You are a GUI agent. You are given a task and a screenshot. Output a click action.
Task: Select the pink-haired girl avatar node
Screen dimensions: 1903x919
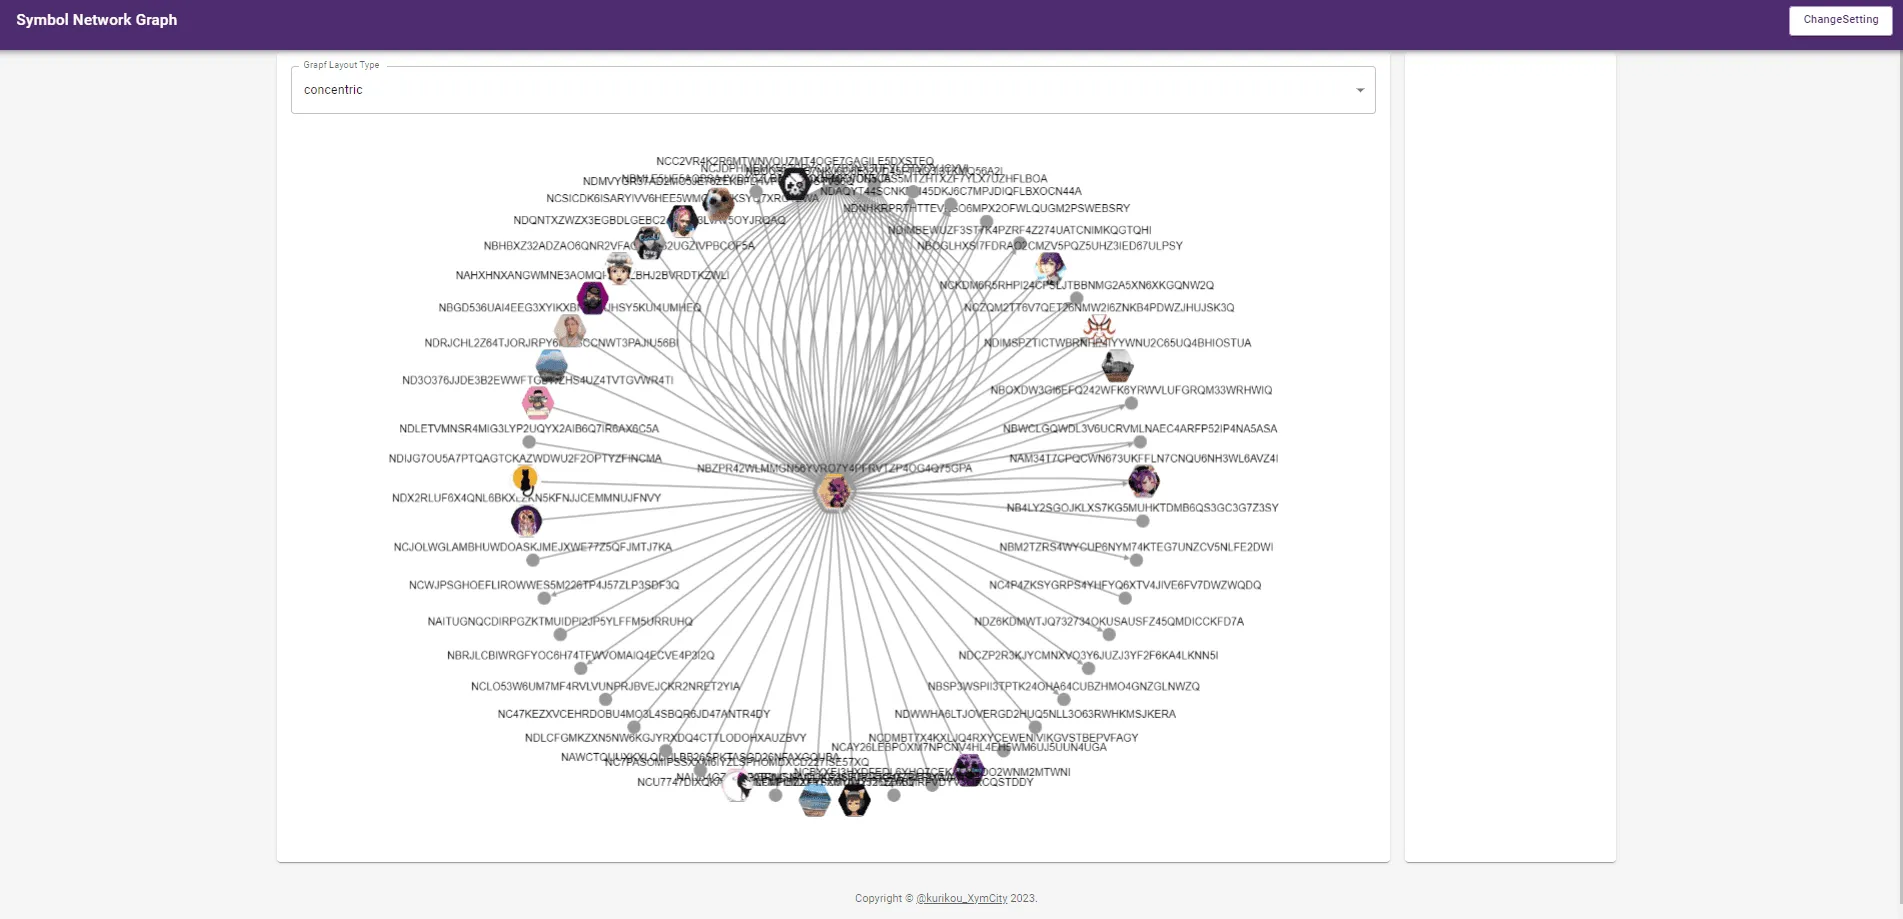[683, 220]
